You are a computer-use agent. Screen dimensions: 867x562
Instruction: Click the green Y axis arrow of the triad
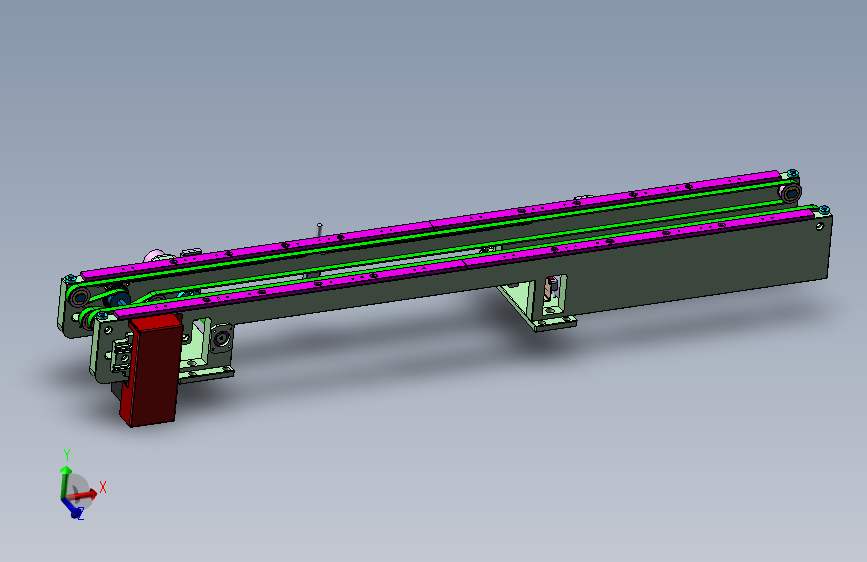[66, 481]
